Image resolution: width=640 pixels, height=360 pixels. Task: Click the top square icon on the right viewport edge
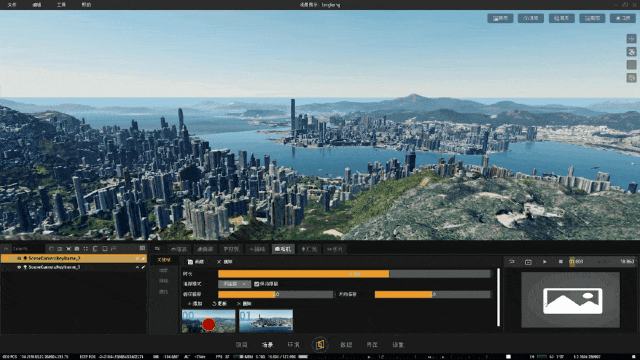pos(631,39)
